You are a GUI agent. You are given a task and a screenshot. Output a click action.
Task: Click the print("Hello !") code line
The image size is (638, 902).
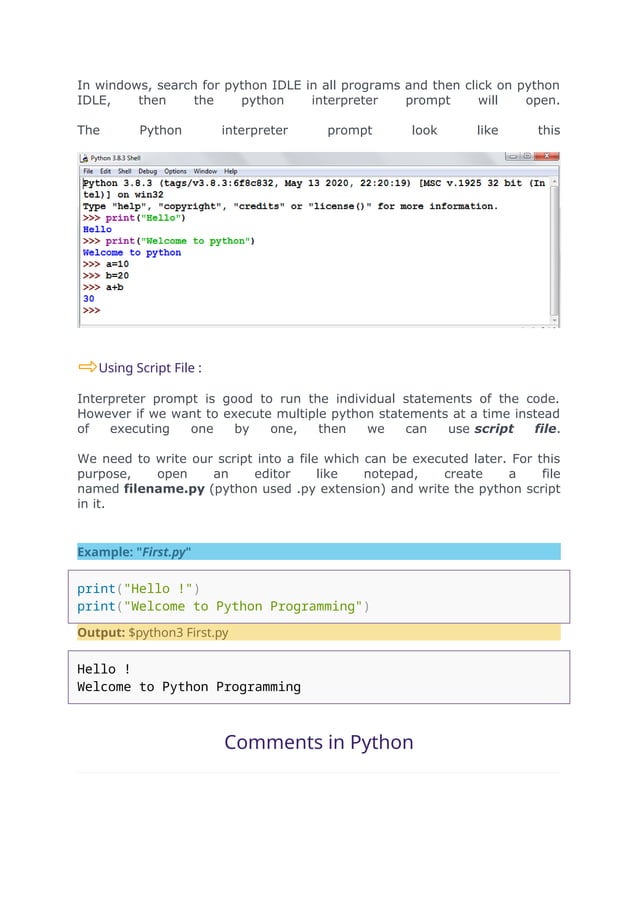coord(138,588)
